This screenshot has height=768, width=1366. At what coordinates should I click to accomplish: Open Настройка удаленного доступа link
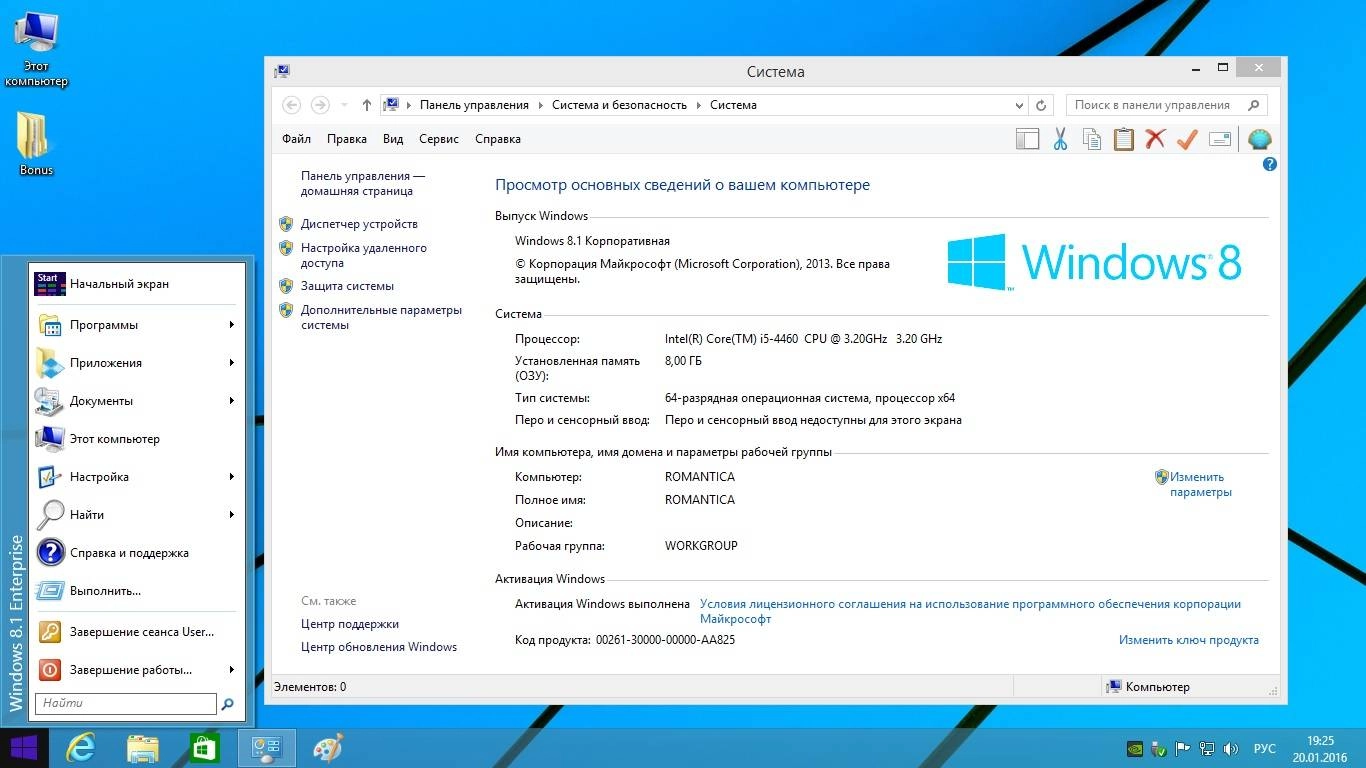364,256
